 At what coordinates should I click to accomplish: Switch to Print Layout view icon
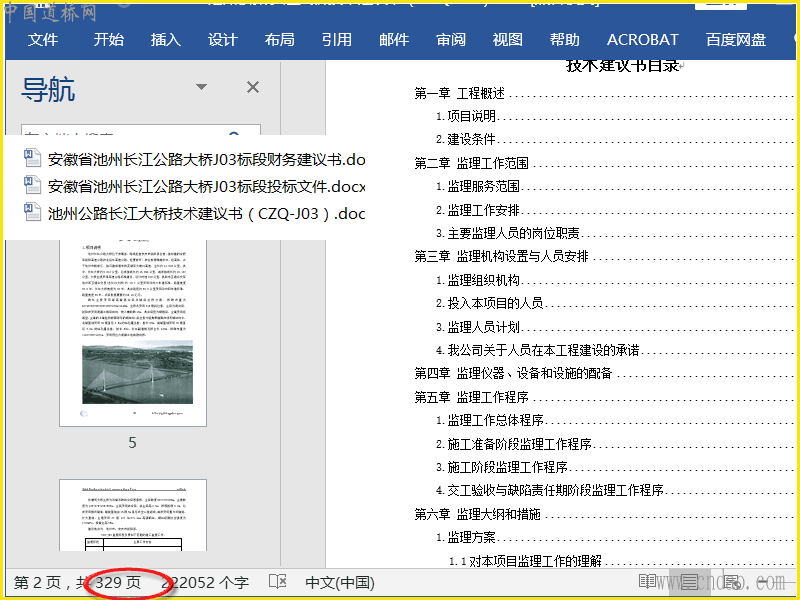(x=689, y=581)
